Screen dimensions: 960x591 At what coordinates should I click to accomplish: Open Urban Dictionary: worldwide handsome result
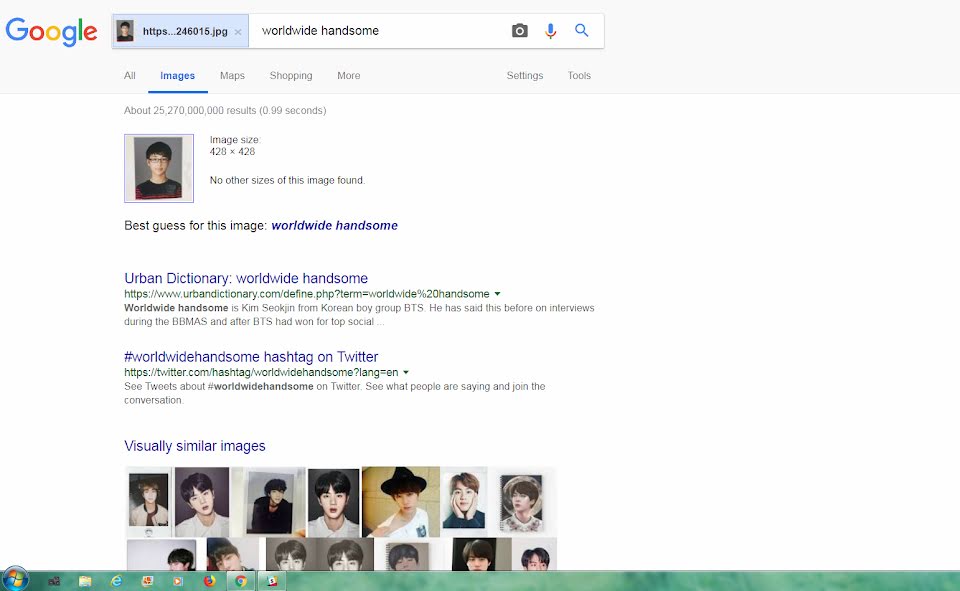[x=246, y=278]
